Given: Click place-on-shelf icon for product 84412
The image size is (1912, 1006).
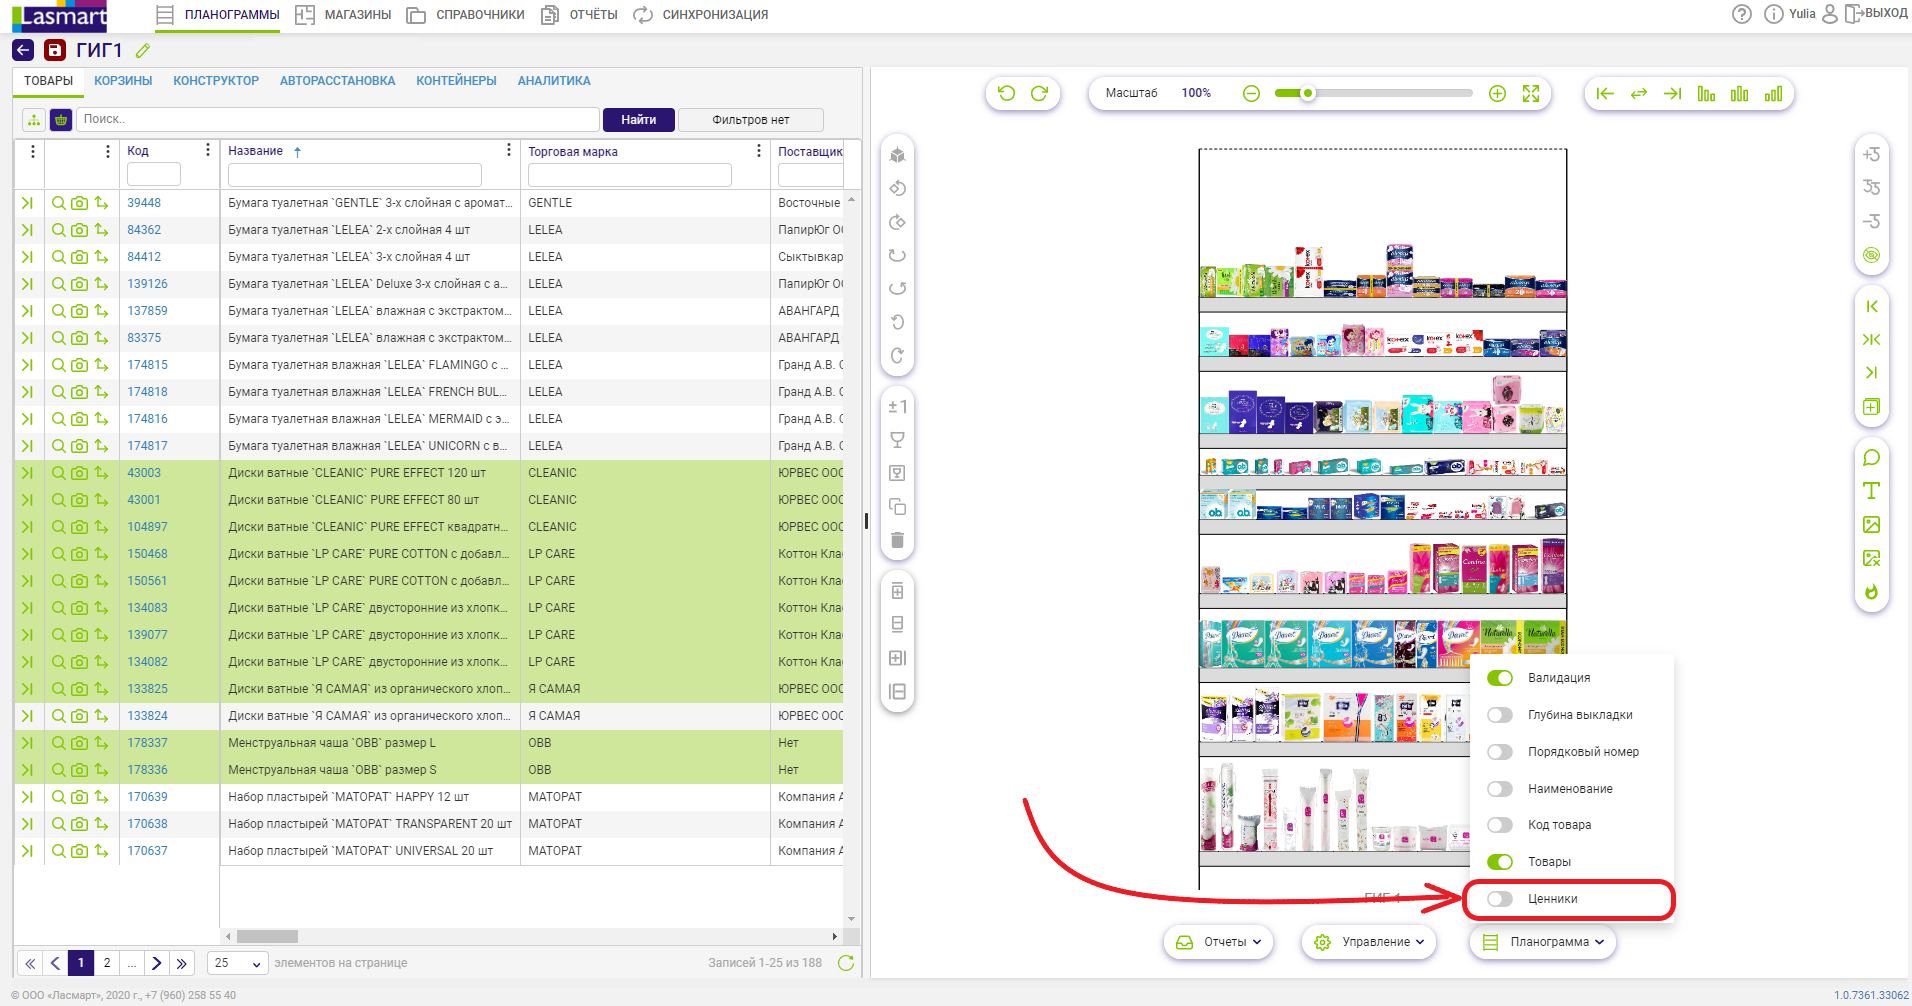Looking at the screenshot, I should point(27,257).
